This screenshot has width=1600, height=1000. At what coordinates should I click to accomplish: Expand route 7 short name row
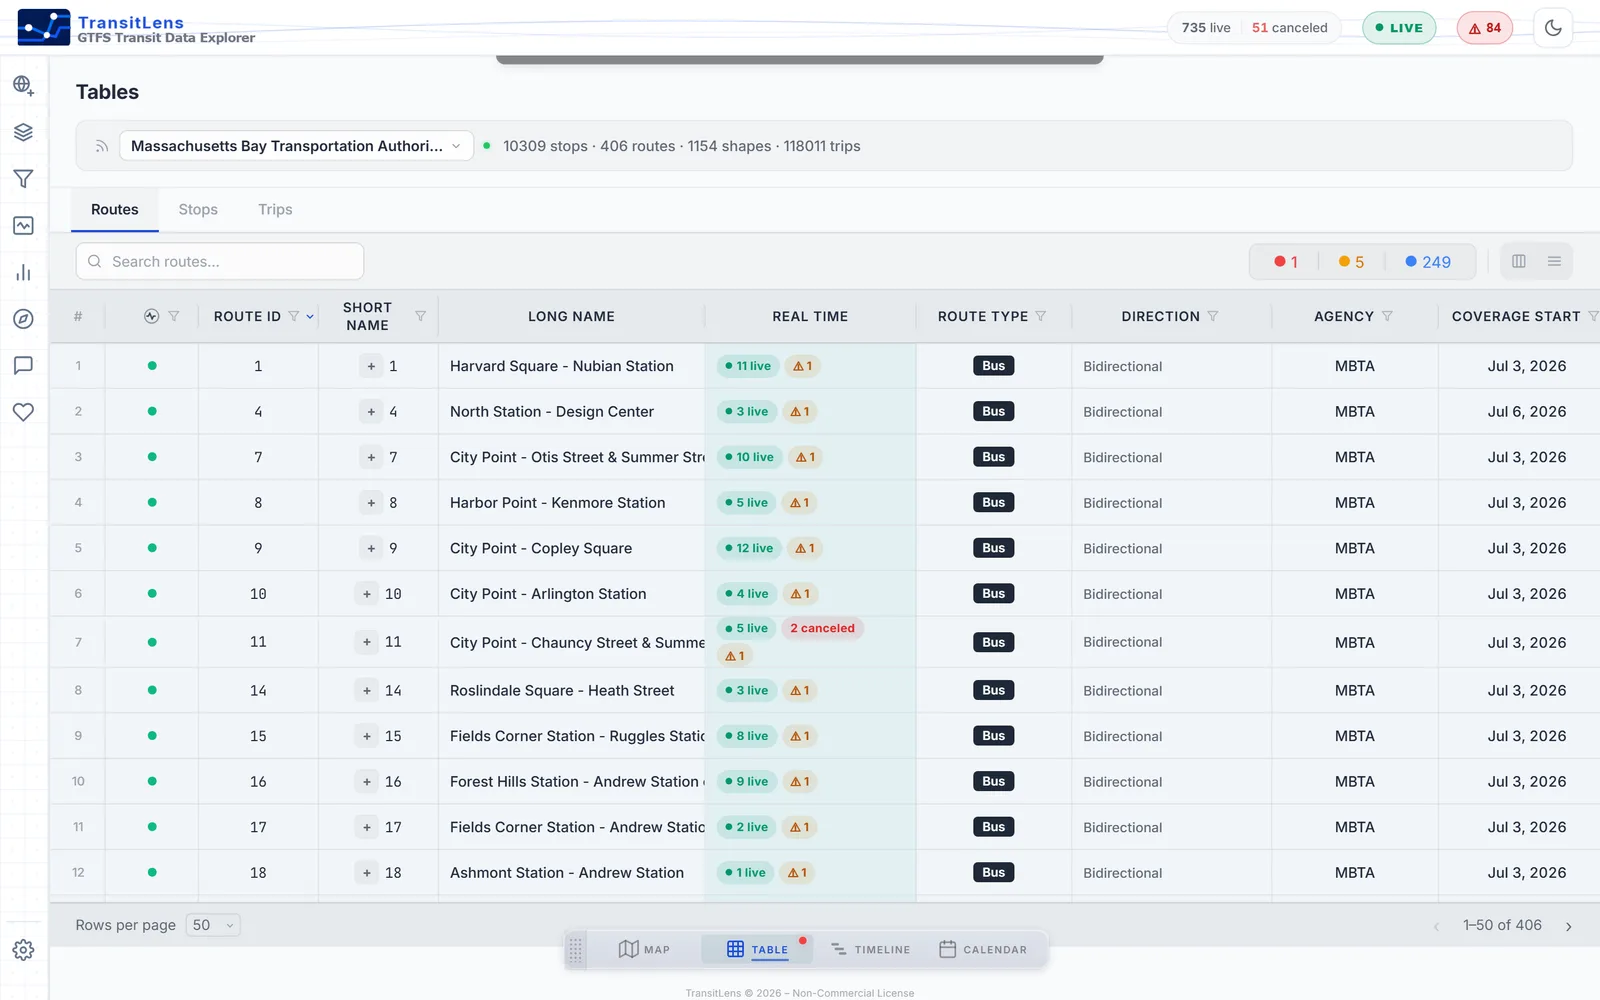371,457
